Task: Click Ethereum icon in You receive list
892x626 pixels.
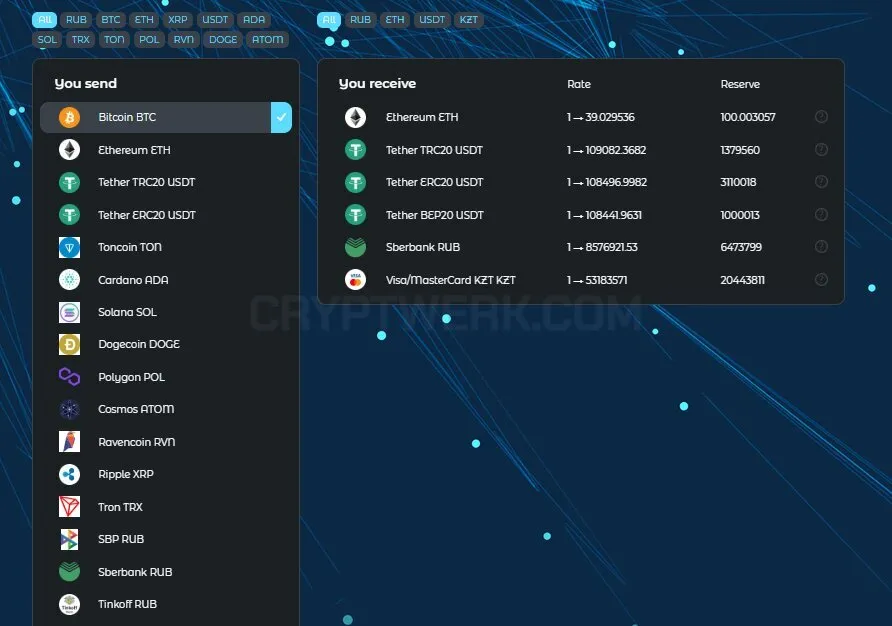Action: 356,117
